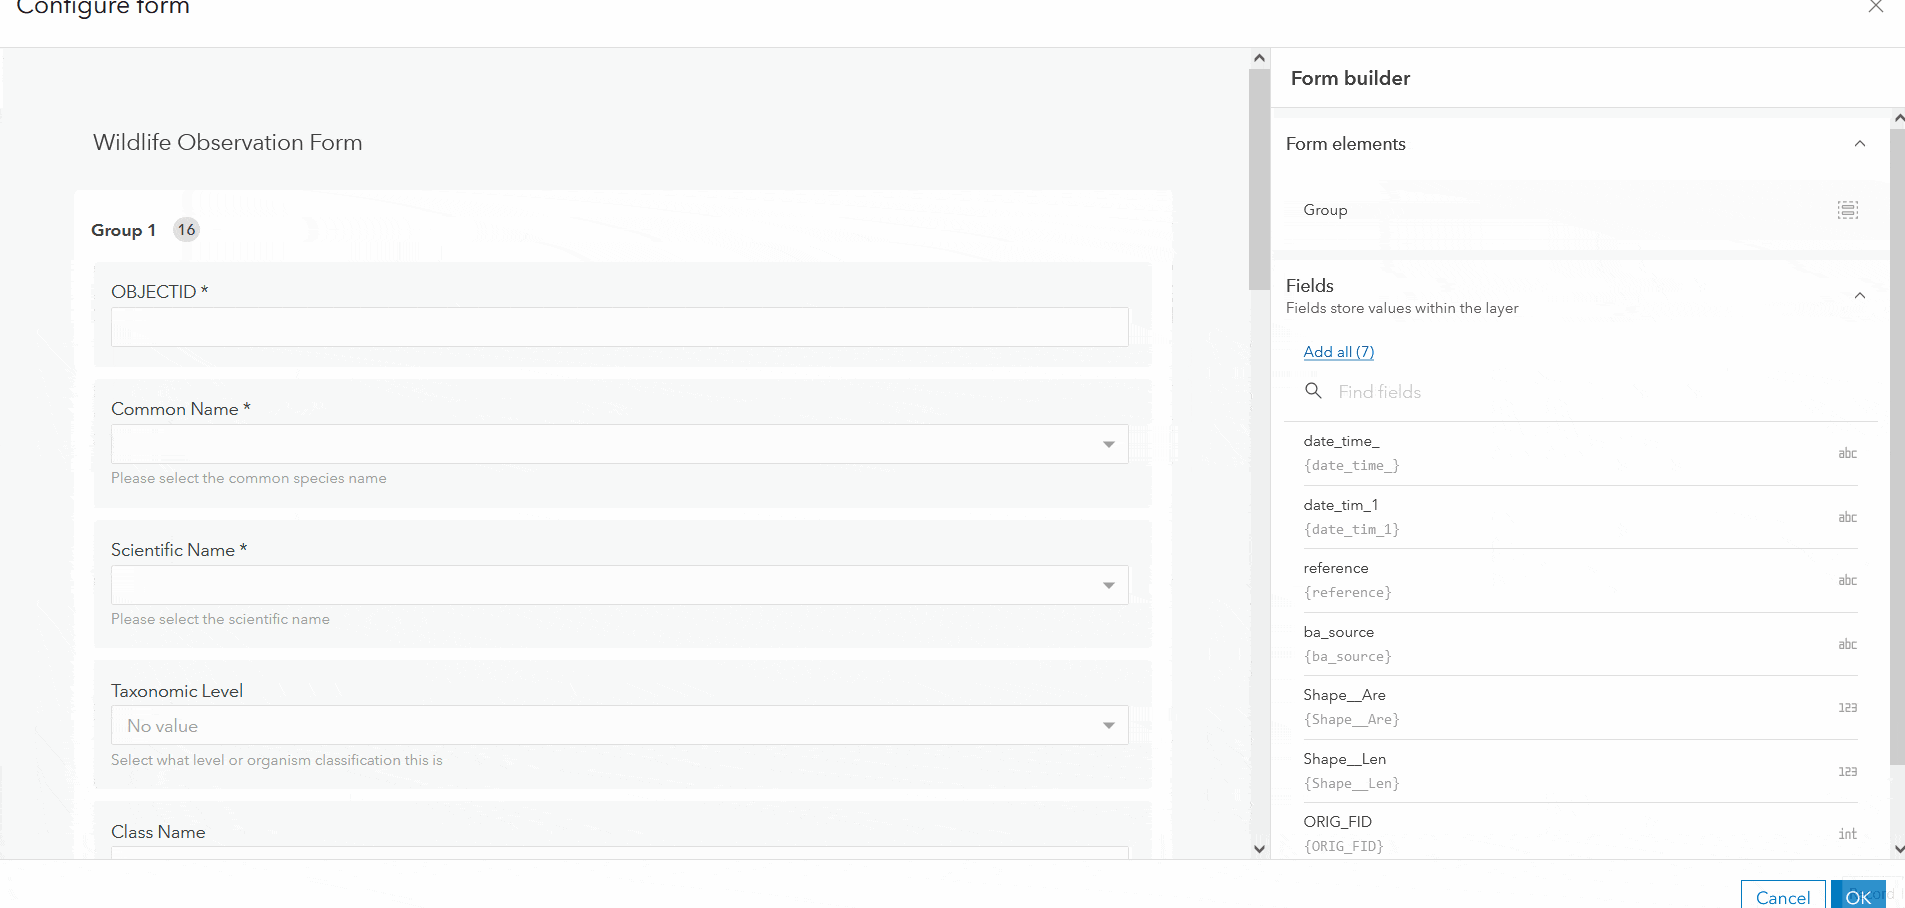Click the Add all (7) link
The image size is (1905, 908).
[x=1338, y=351]
